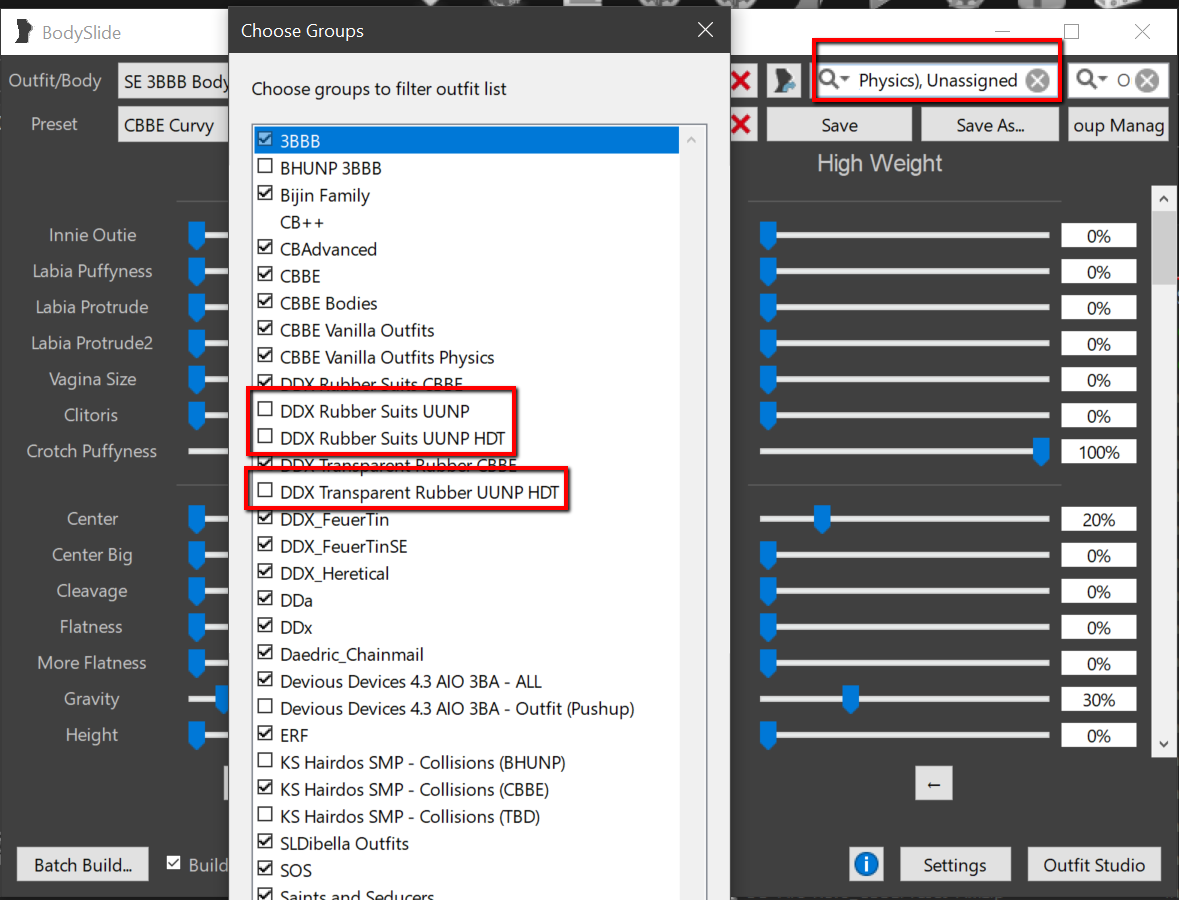Open the group filter magnifier icon
This screenshot has width=1179, height=900.
(x=833, y=79)
